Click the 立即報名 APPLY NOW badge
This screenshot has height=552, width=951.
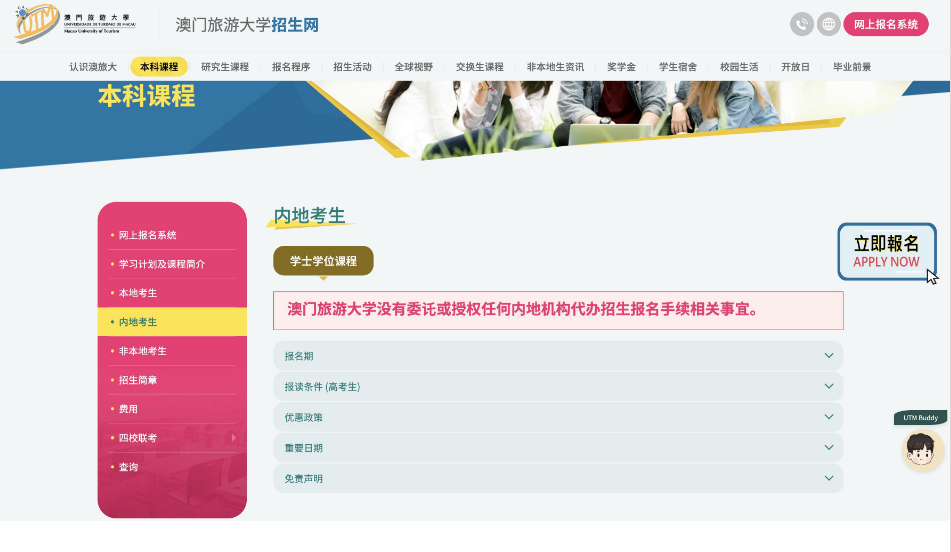[886, 251]
